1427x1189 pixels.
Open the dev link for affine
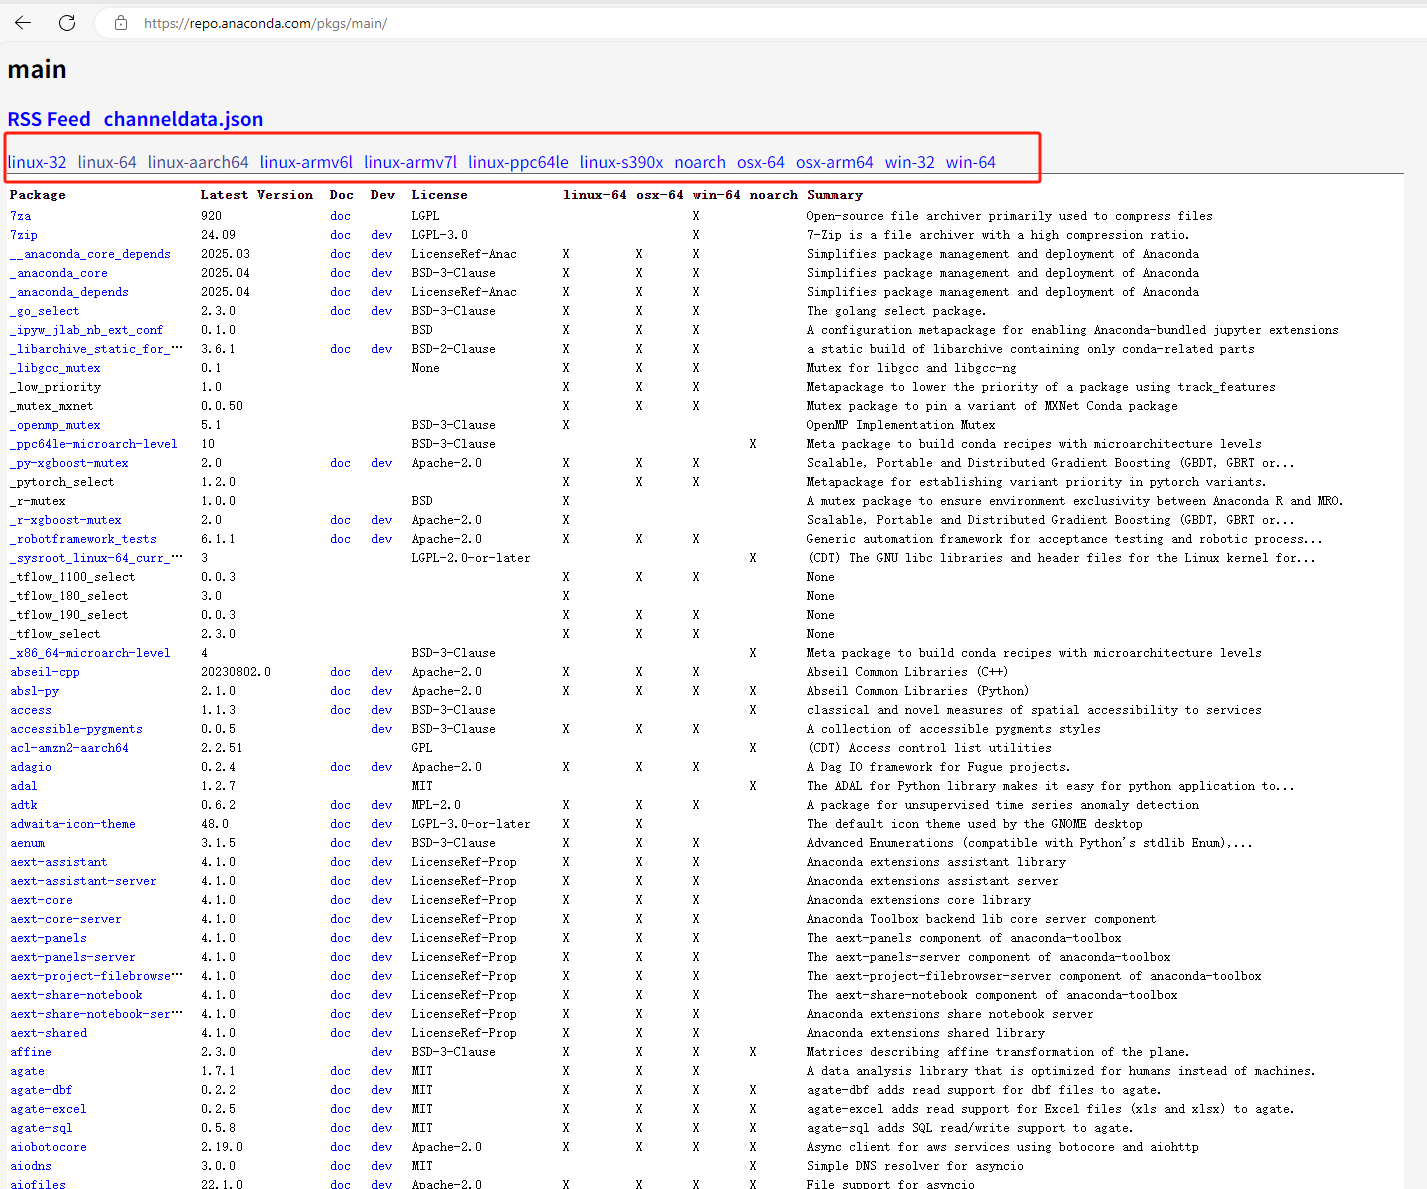[381, 1052]
